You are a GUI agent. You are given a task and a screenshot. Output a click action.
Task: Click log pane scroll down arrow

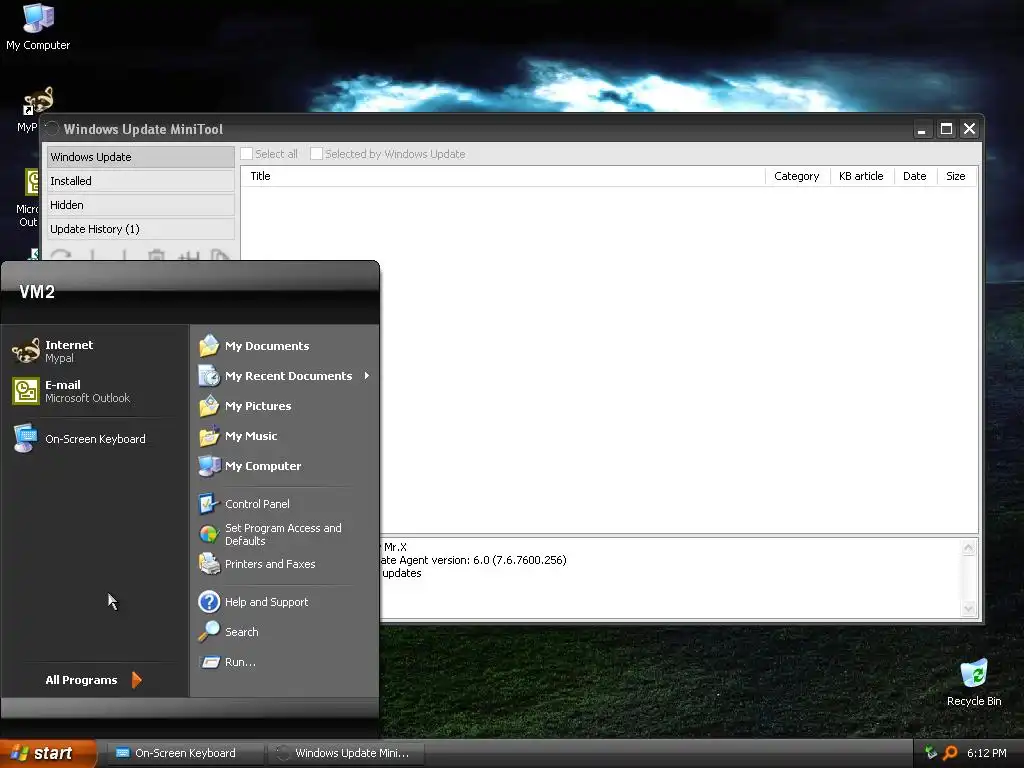pos(968,609)
